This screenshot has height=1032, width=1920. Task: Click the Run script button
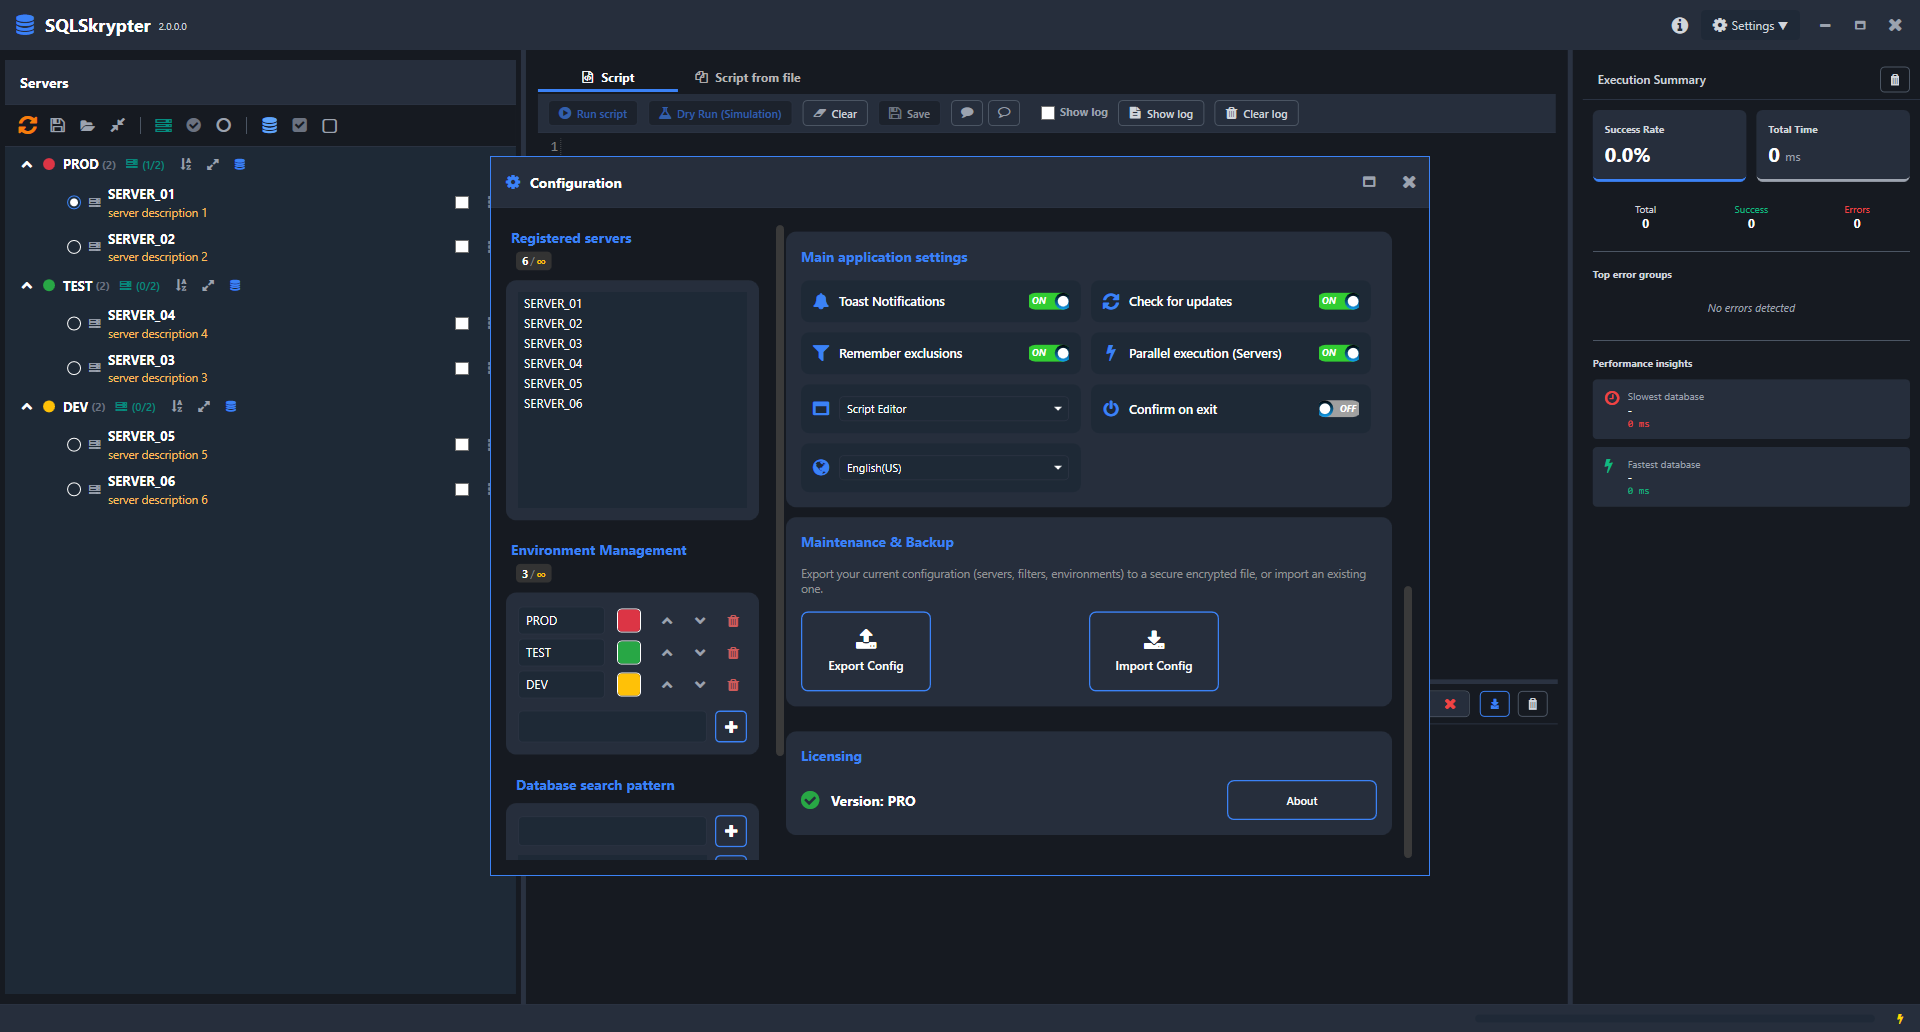[593, 113]
